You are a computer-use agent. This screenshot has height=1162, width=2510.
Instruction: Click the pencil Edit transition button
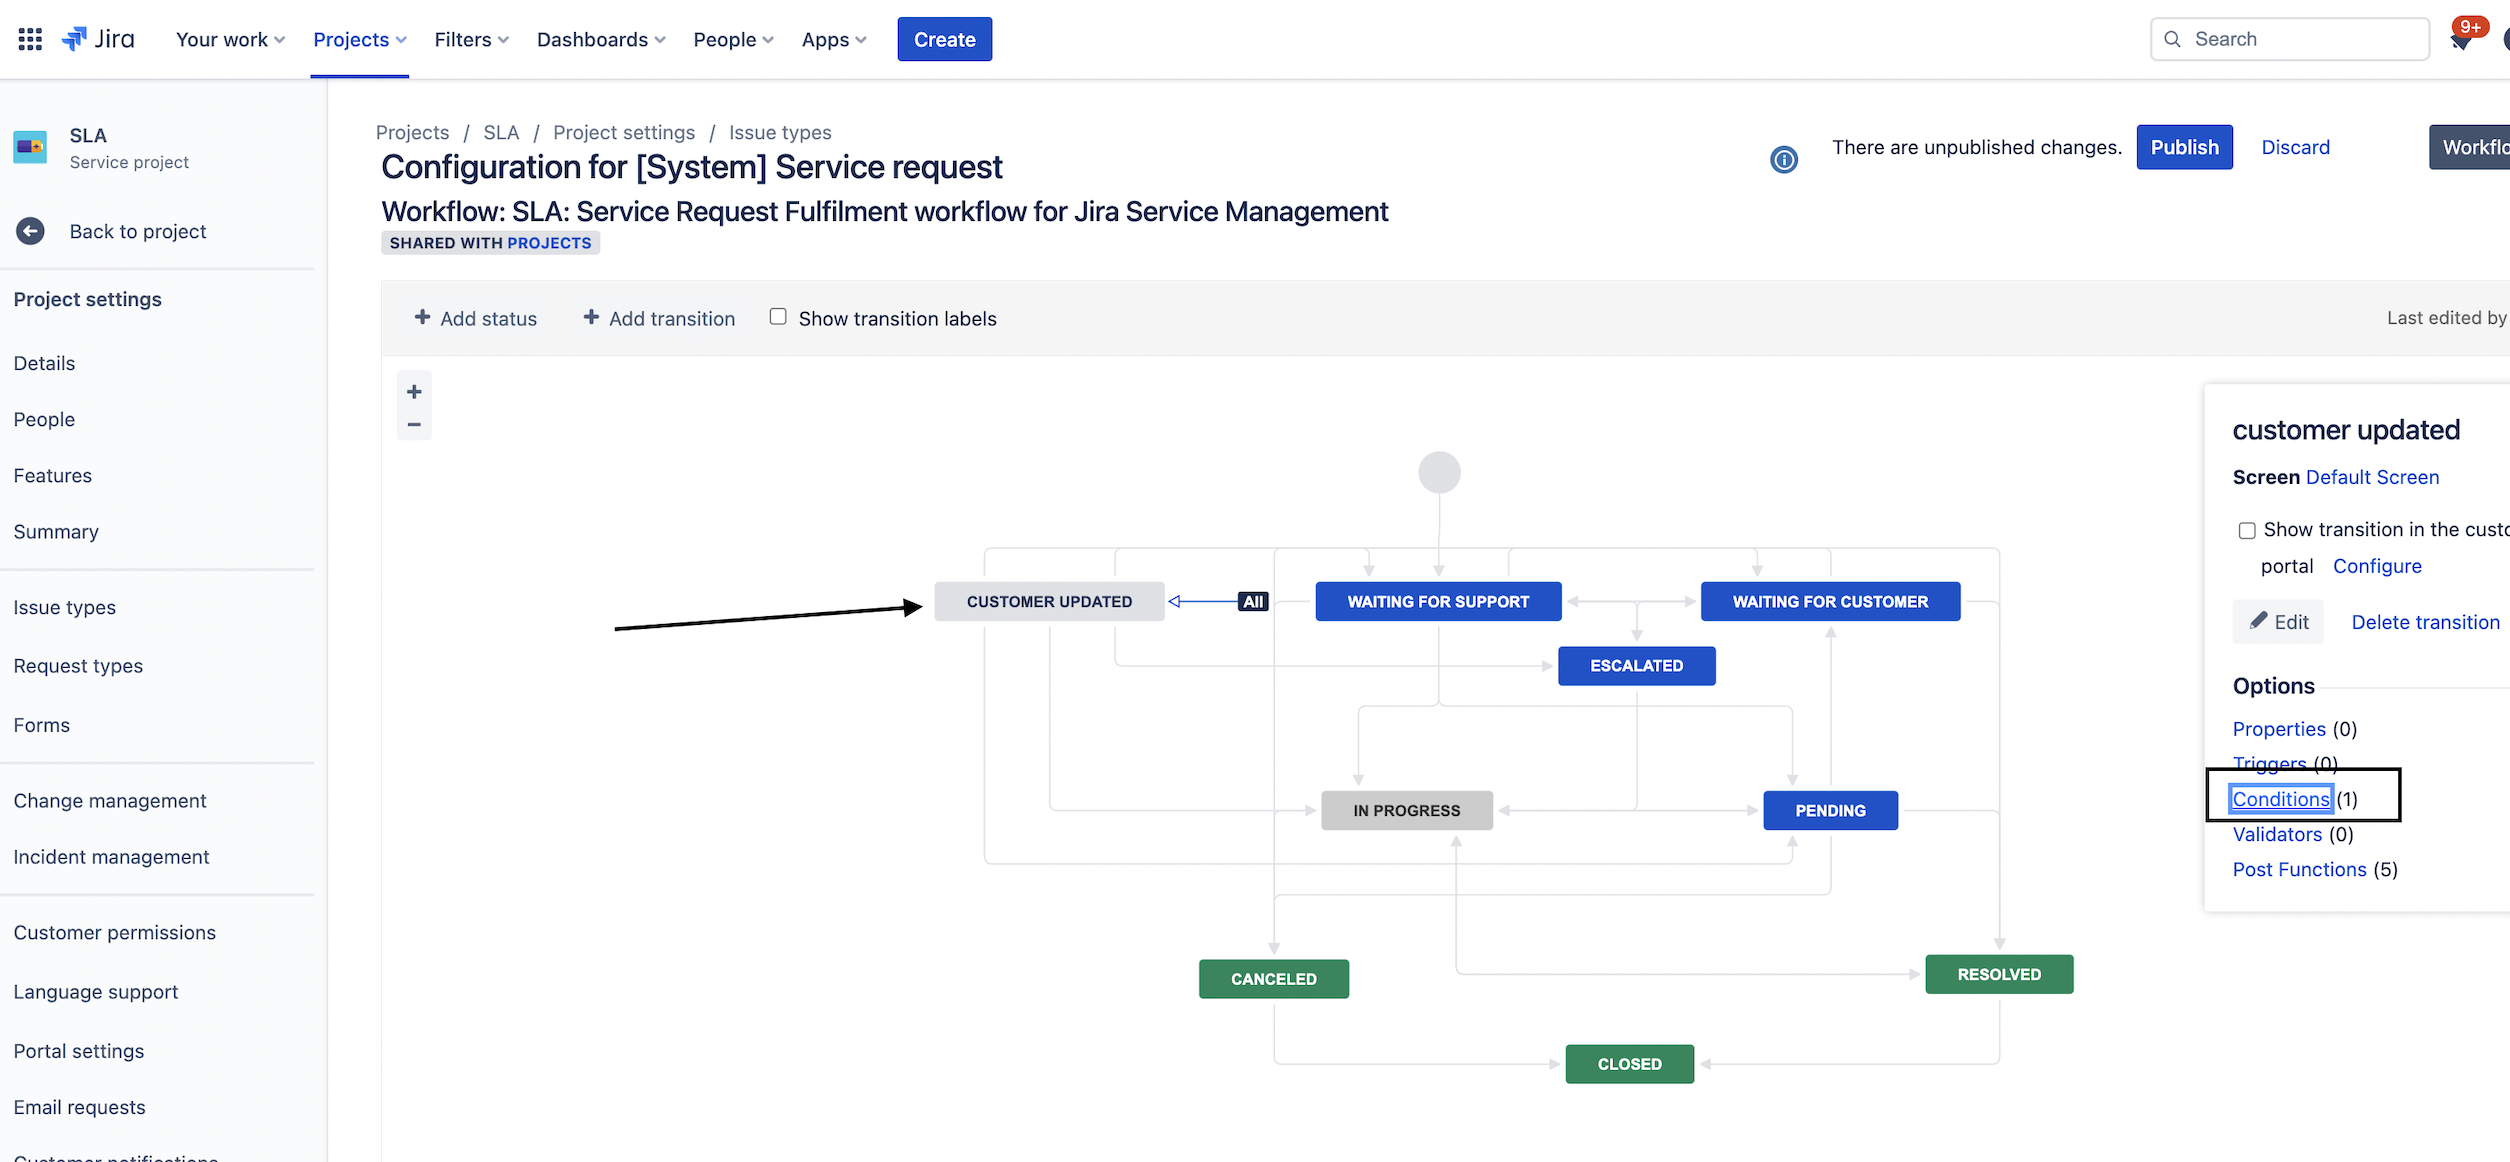click(x=2279, y=622)
